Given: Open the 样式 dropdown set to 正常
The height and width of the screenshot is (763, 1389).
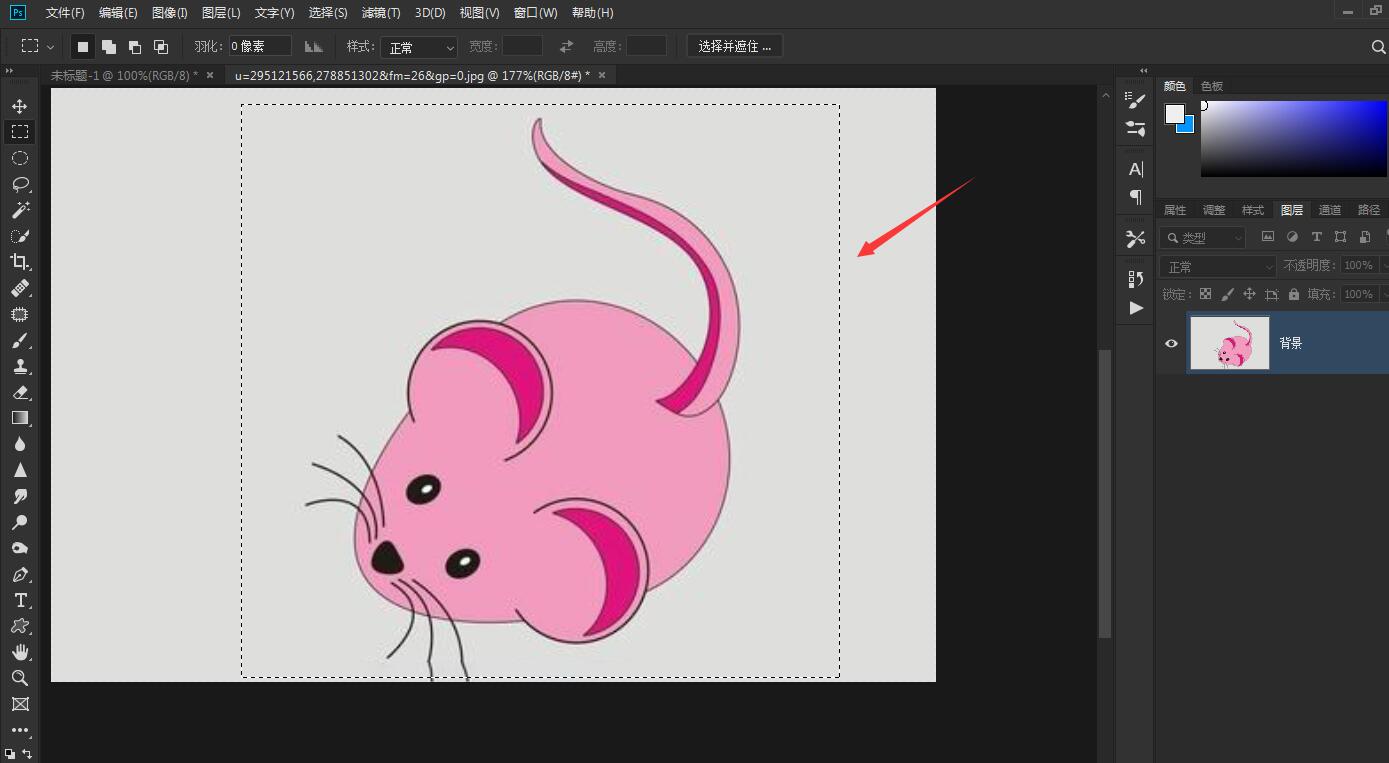Looking at the screenshot, I should click(419, 47).
